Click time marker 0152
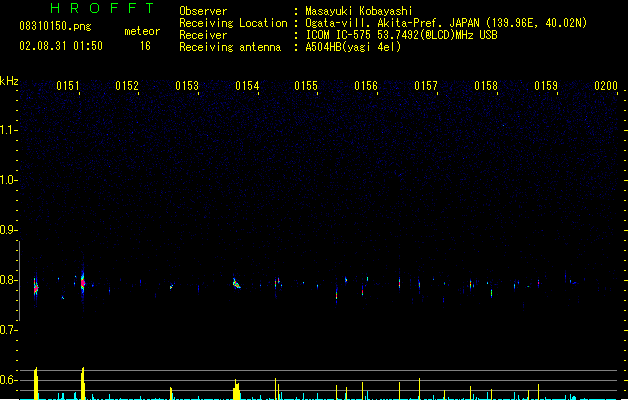The height and width of the screenshot is (400, 629). click(127, 86)
